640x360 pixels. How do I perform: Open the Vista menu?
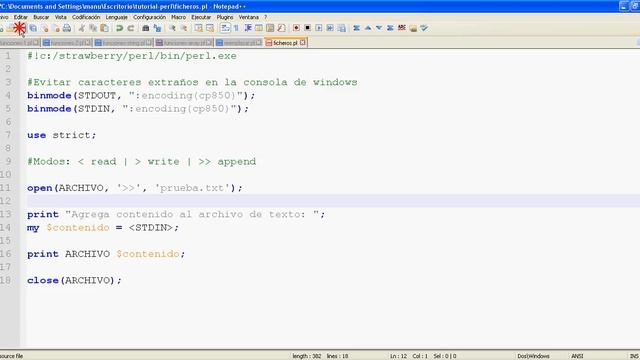60,17
